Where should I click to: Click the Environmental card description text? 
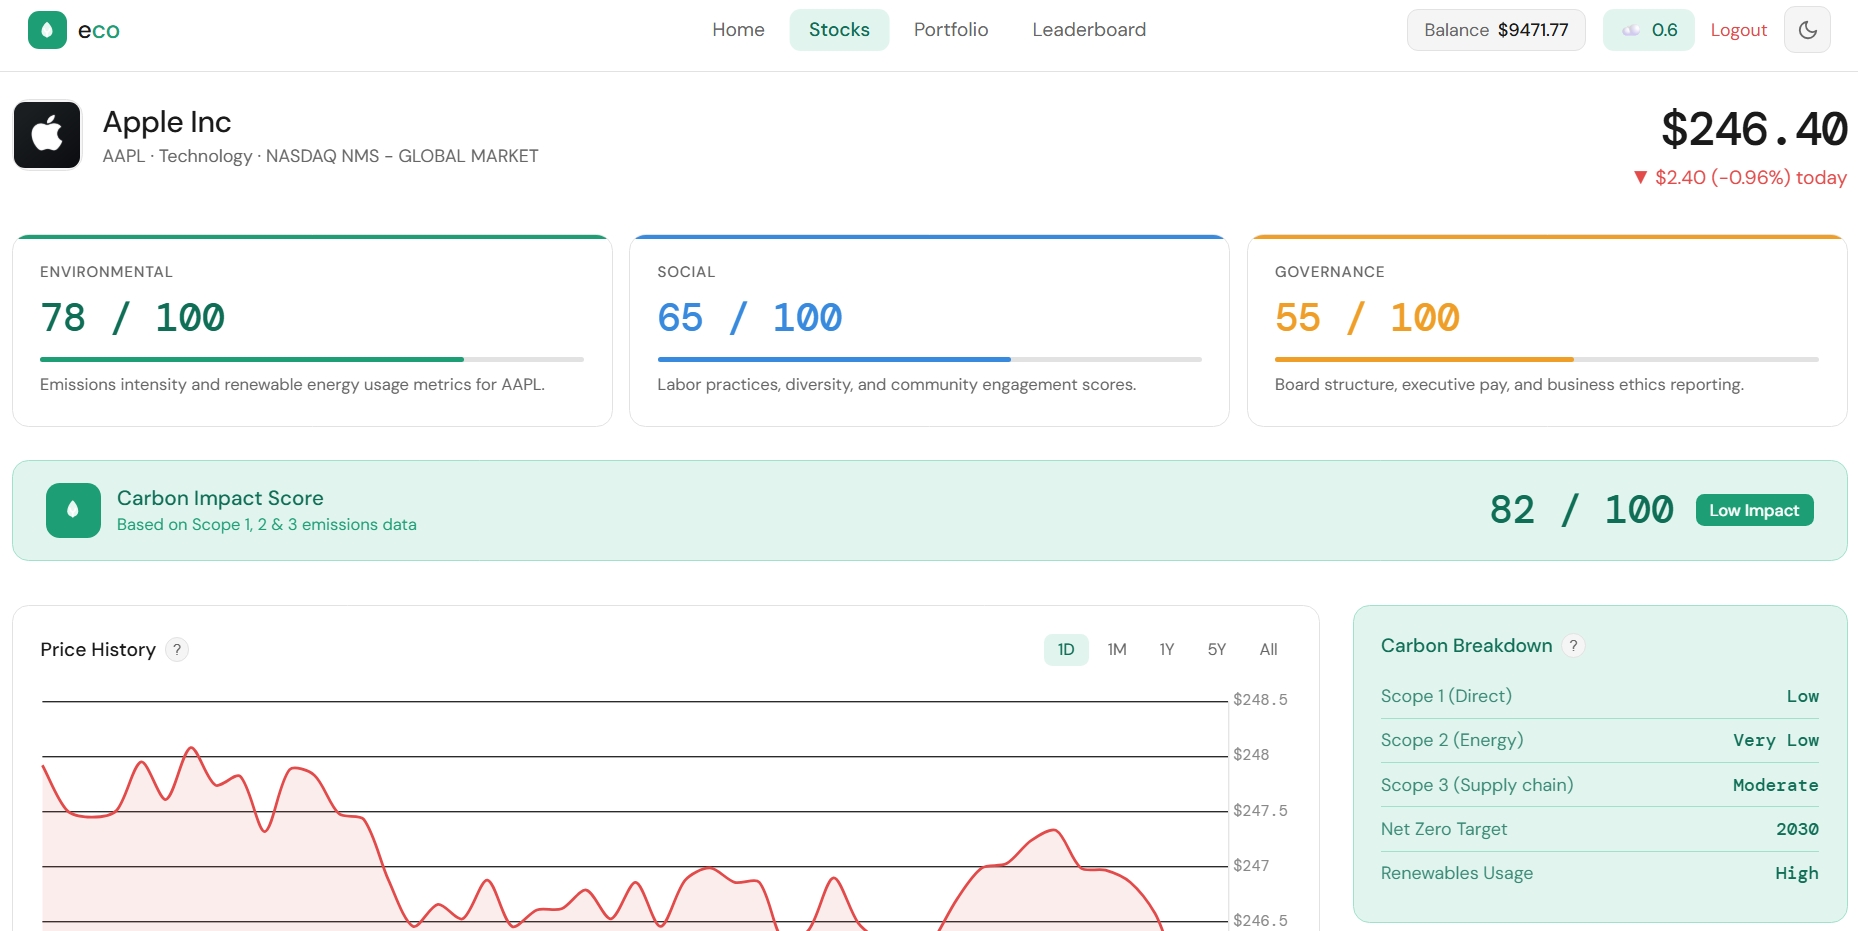click(292, 385)
